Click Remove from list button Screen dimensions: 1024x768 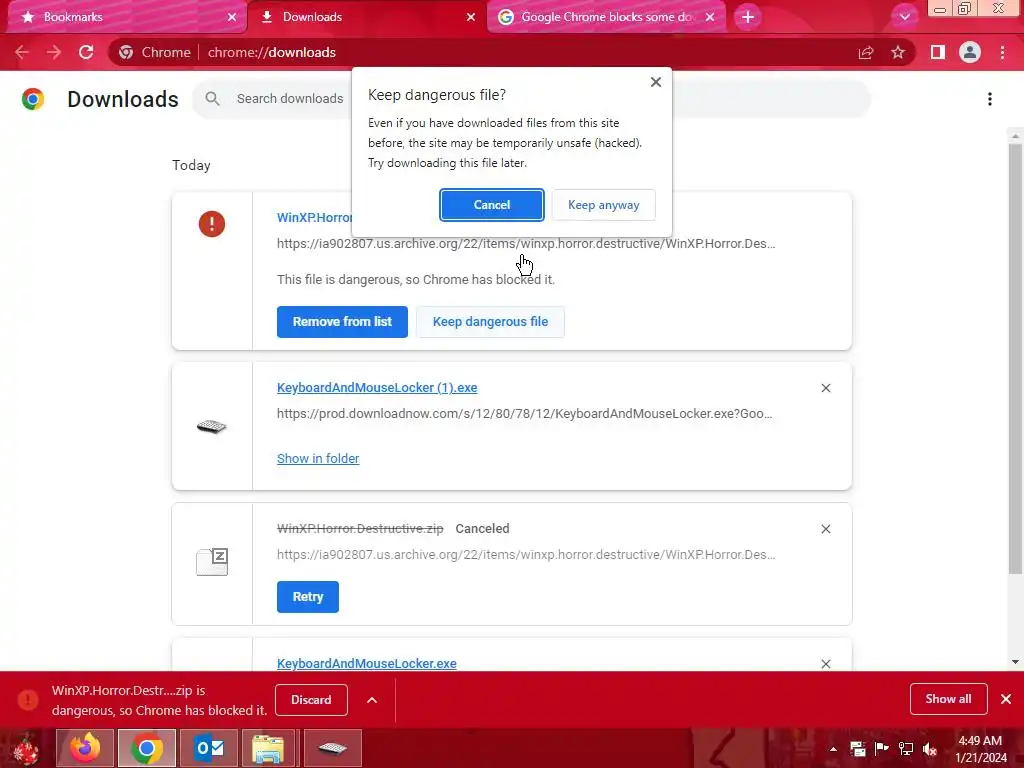pos(342,322)
